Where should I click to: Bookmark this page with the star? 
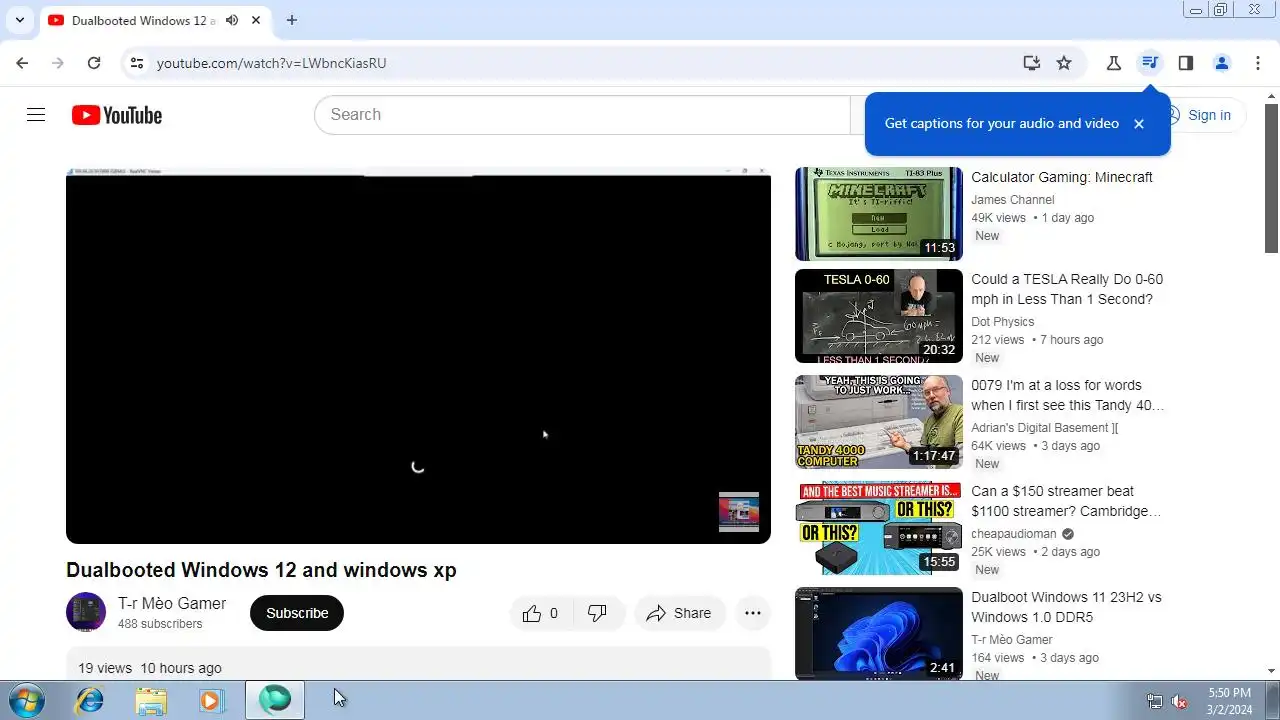[x=1064, y=63]
